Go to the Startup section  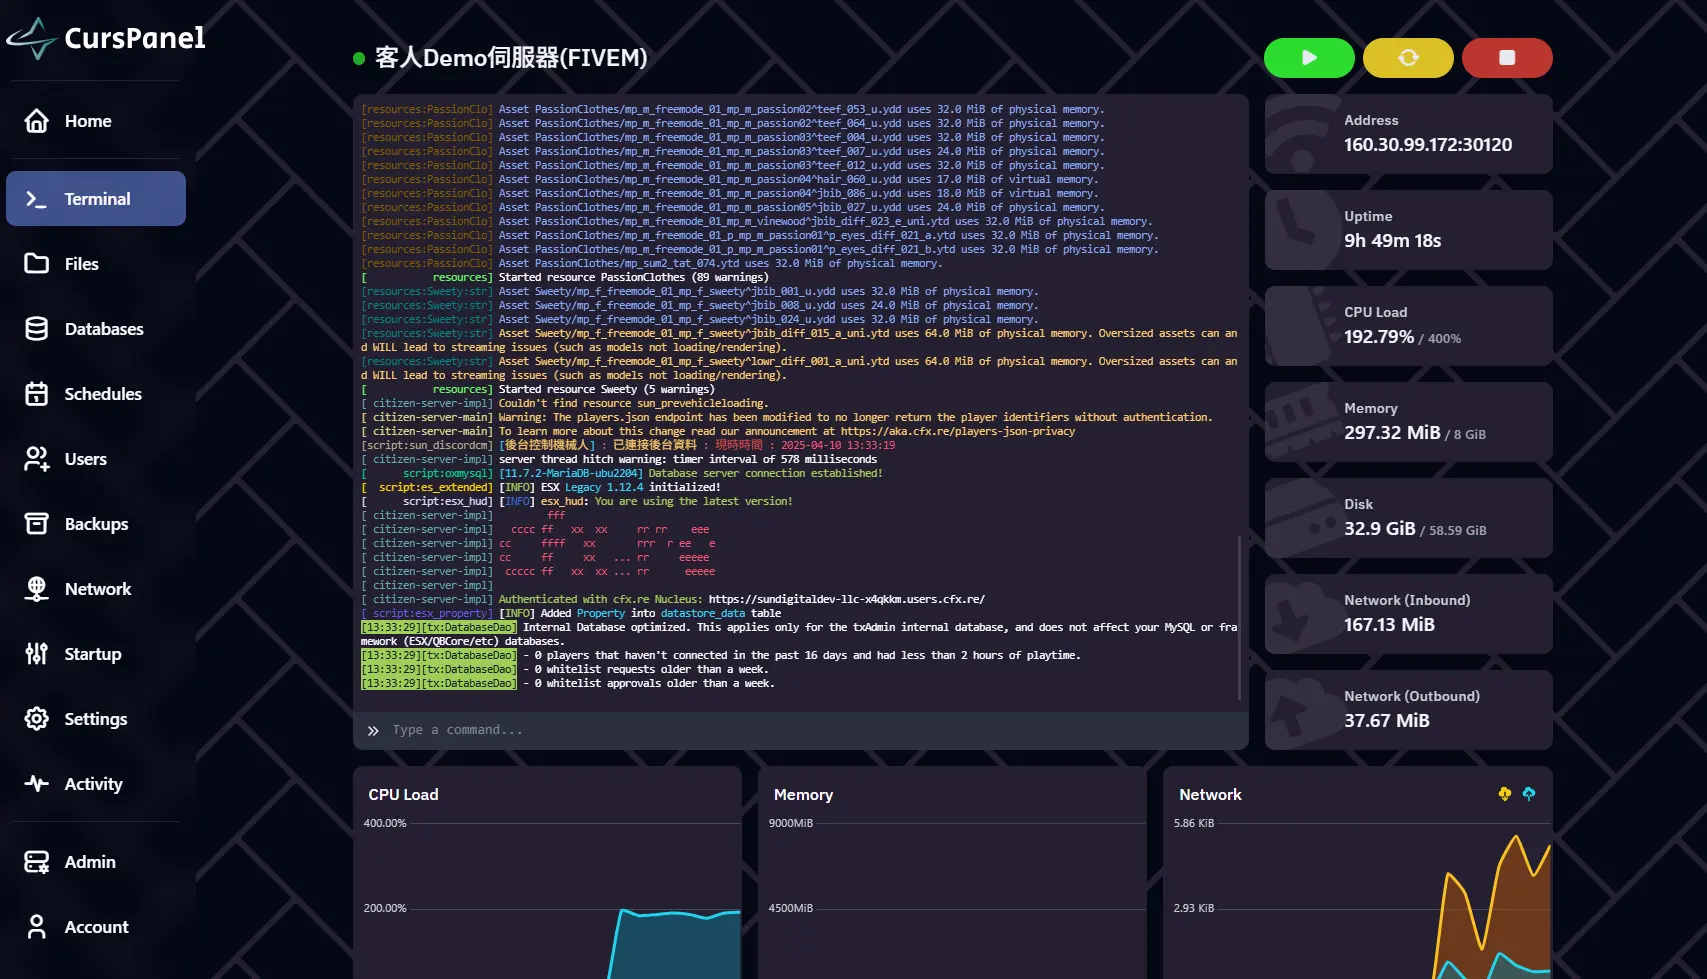(x=96, y=654)
